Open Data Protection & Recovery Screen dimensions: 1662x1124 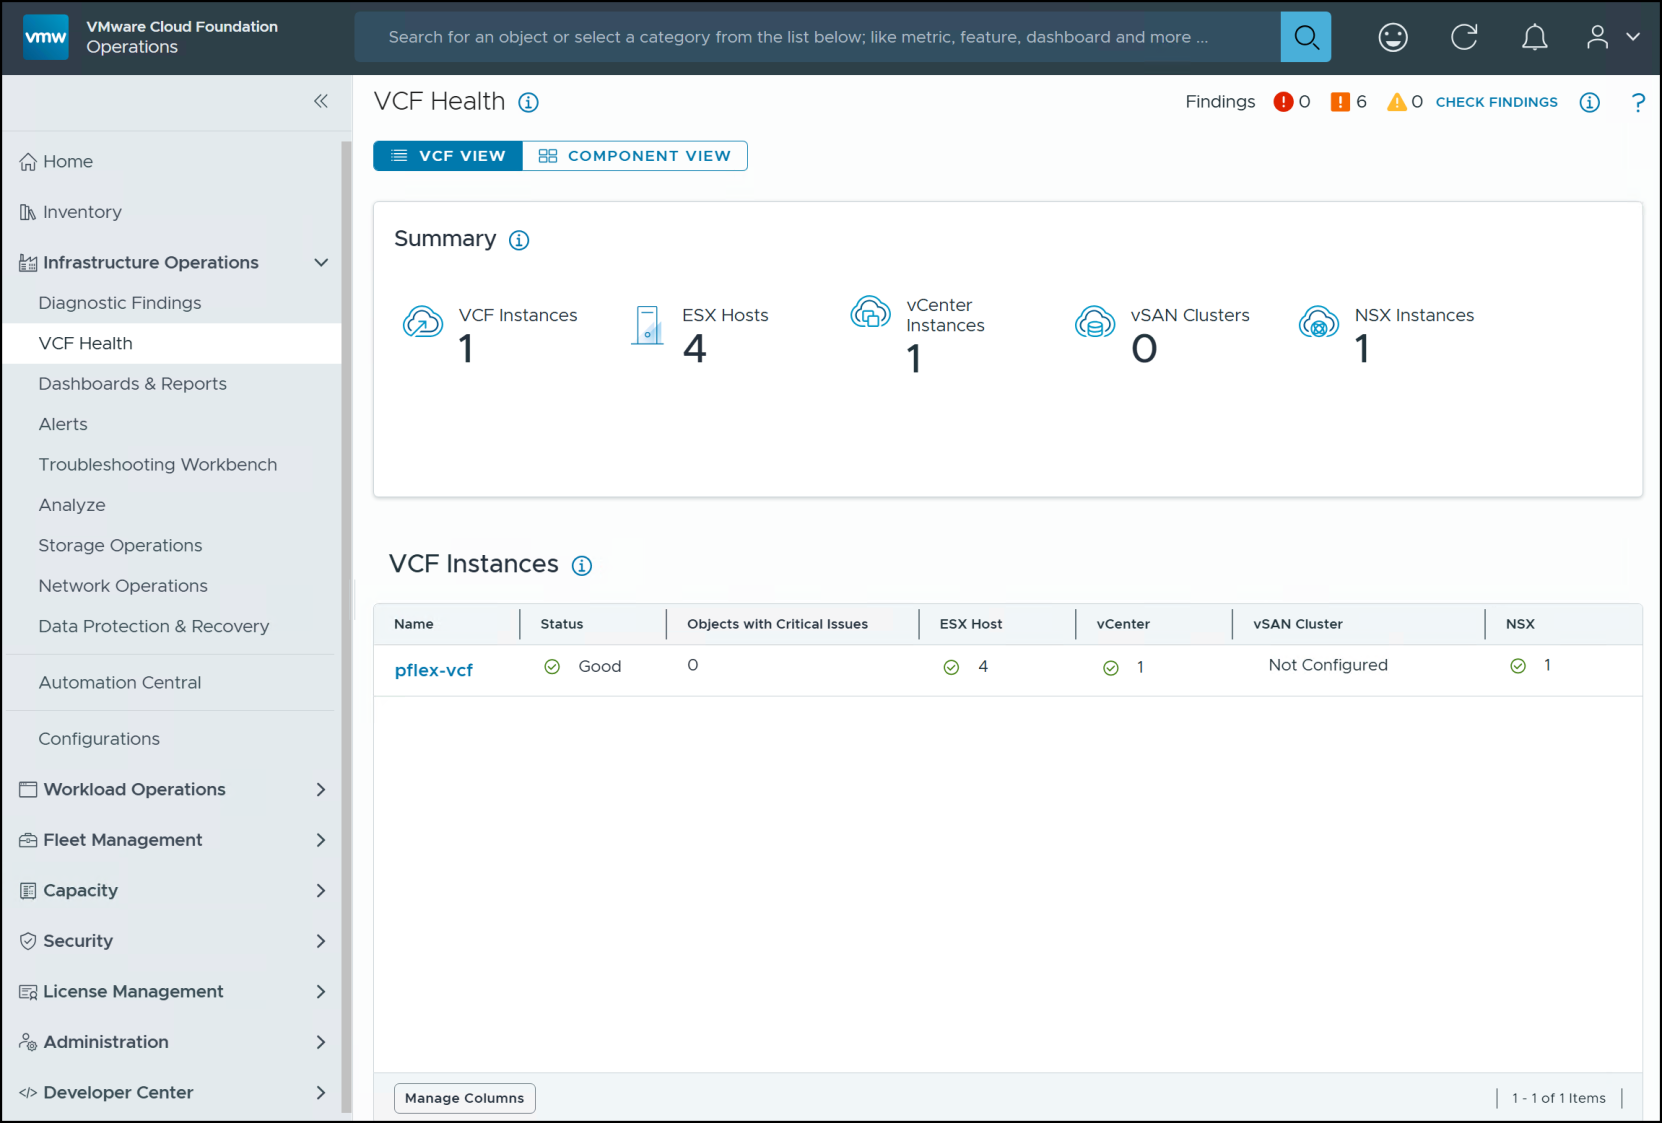click(x=154, y=626)
